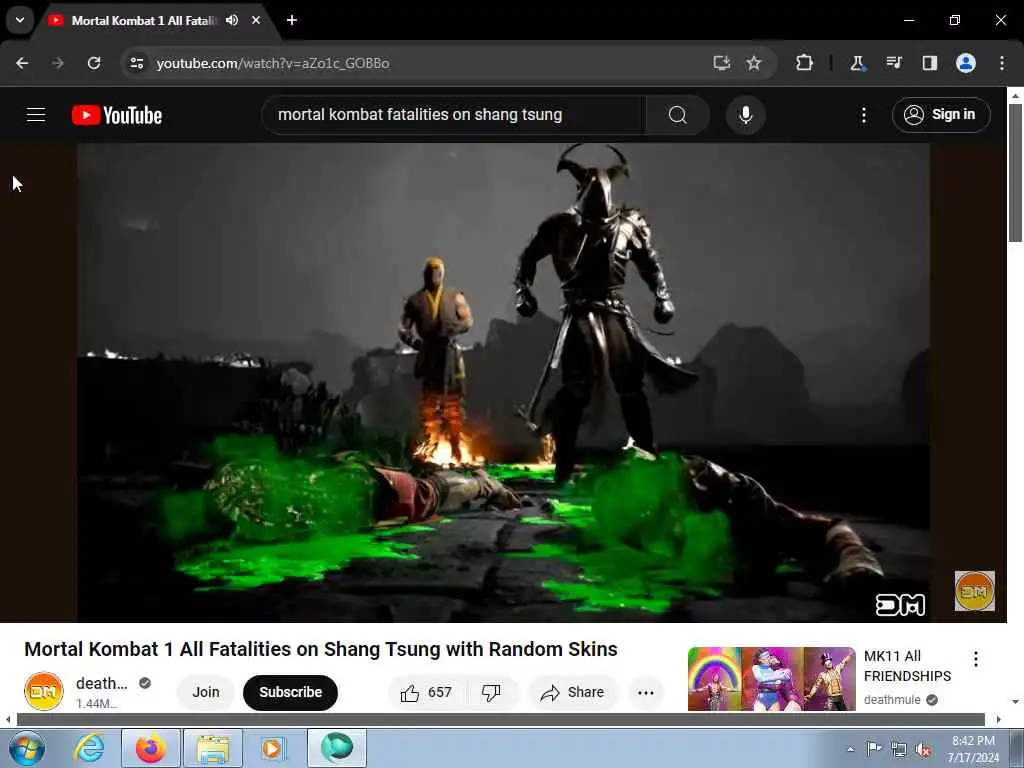Click the horizontal scrollbar at bottom
Viewport: 1024px width, 768px height.
tap(501, 720)
